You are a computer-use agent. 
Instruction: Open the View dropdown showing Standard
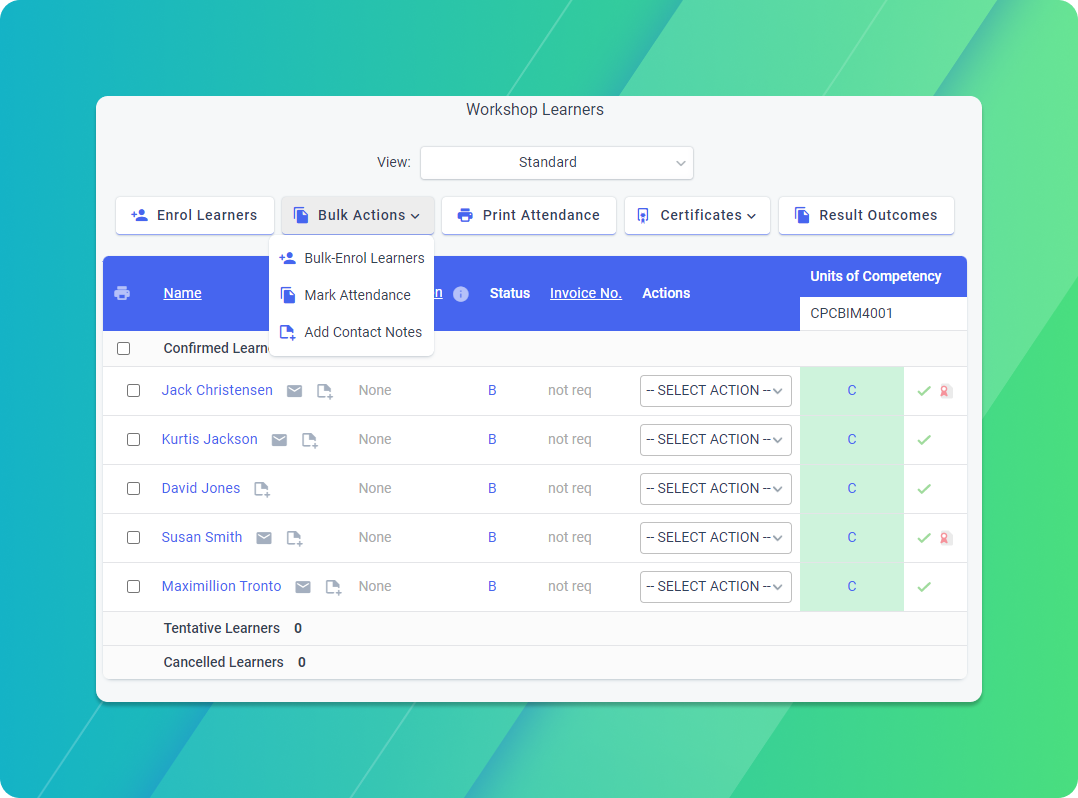[x=556, y=162]
